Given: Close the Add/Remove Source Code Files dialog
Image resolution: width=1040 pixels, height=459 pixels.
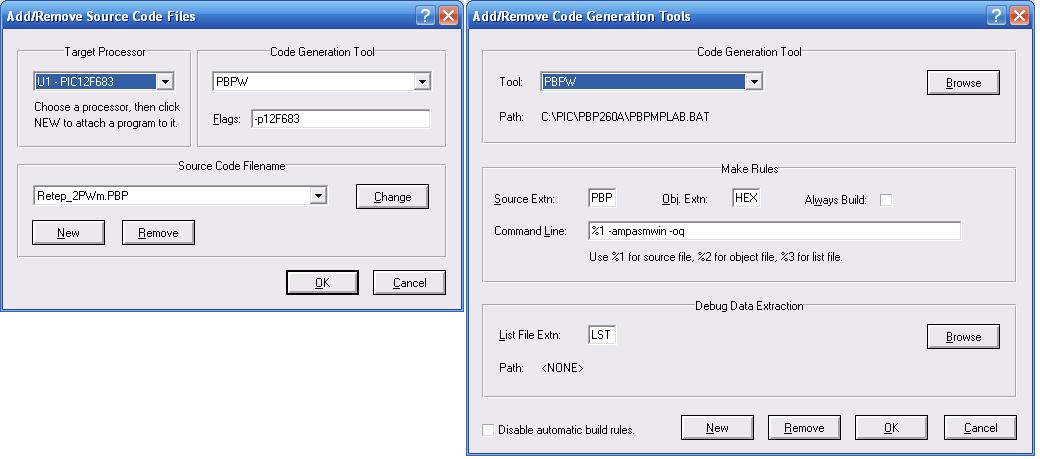Looking at the screenshot, I should coord(449,16).
